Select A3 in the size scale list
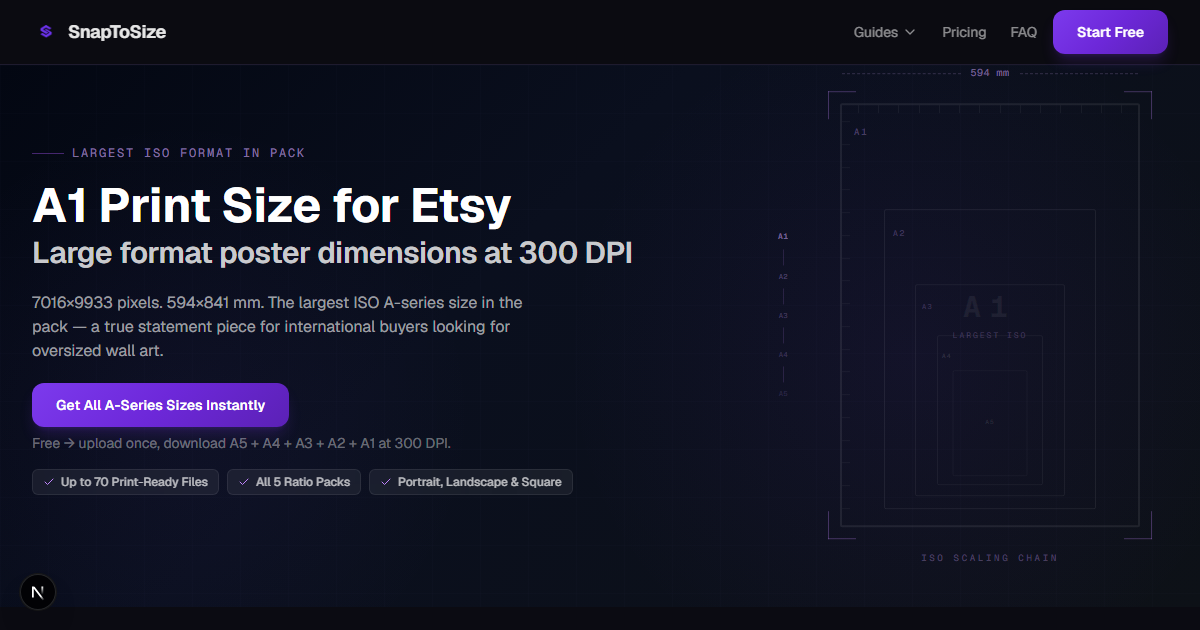Image resolution: width=1200 pixels, height=630 pixels. coord(783,315)
